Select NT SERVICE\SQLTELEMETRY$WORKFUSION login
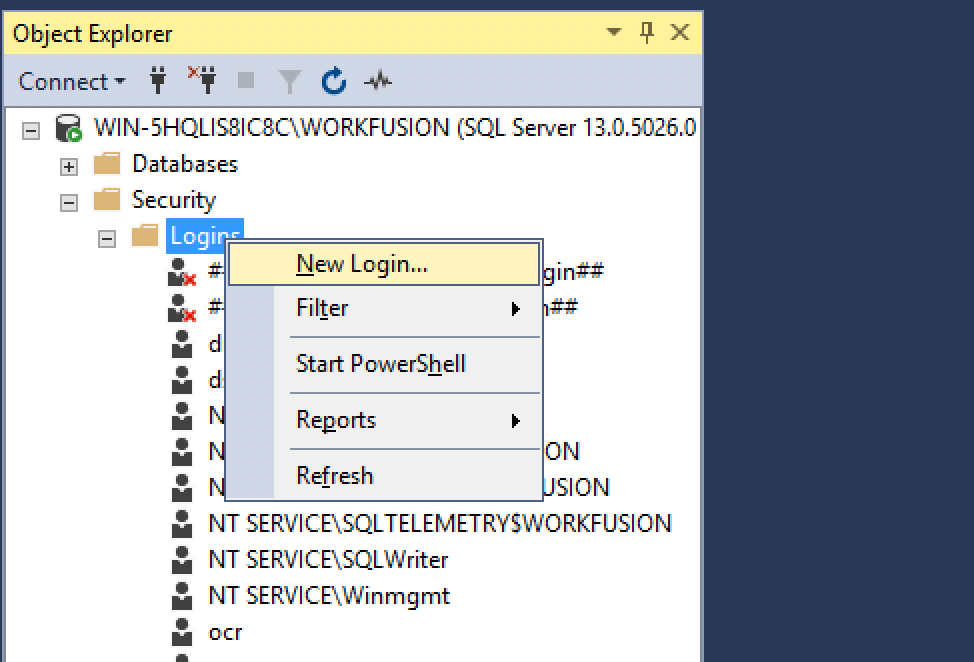Screen dimensions: 974x662 pos(440,524)
